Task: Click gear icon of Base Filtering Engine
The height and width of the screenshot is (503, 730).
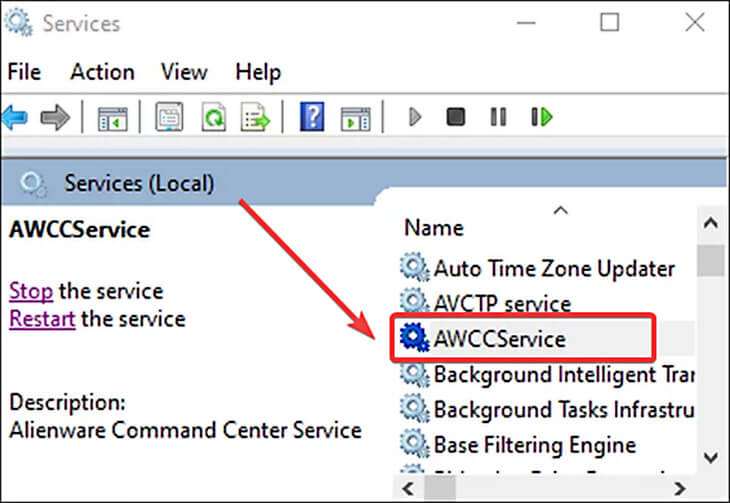Action: tap(414, 444)
